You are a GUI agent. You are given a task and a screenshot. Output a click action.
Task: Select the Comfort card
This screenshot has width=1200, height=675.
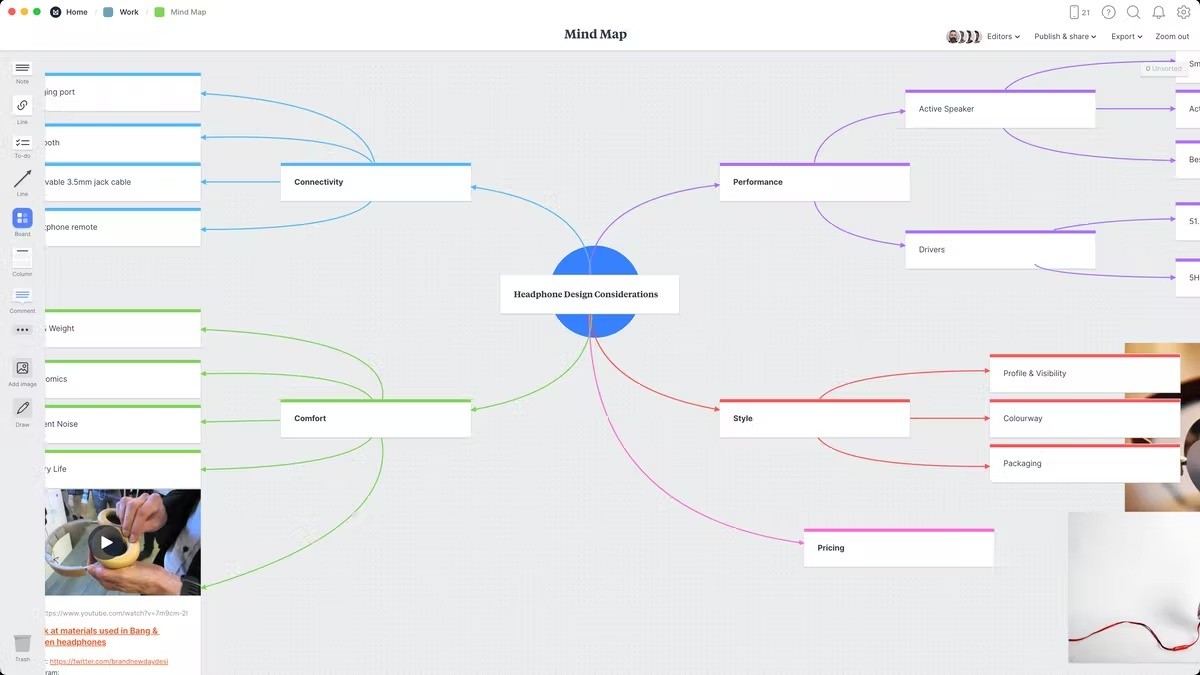coord(375,418)
